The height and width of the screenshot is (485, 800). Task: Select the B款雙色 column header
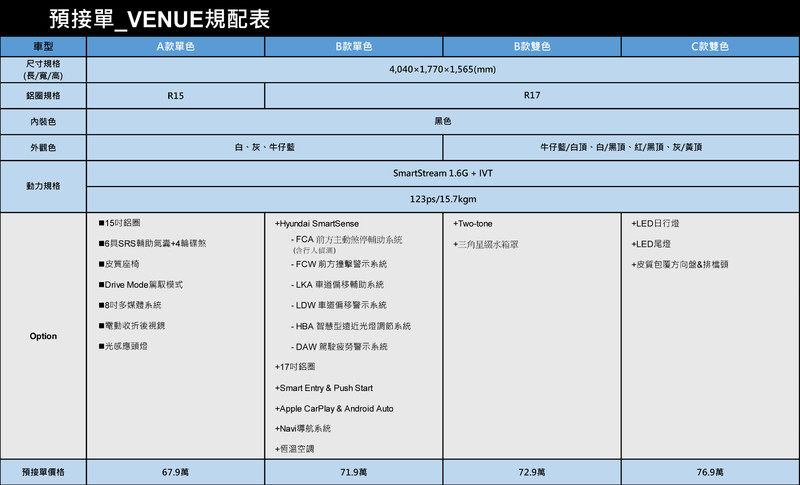click(x=532, y=46)
